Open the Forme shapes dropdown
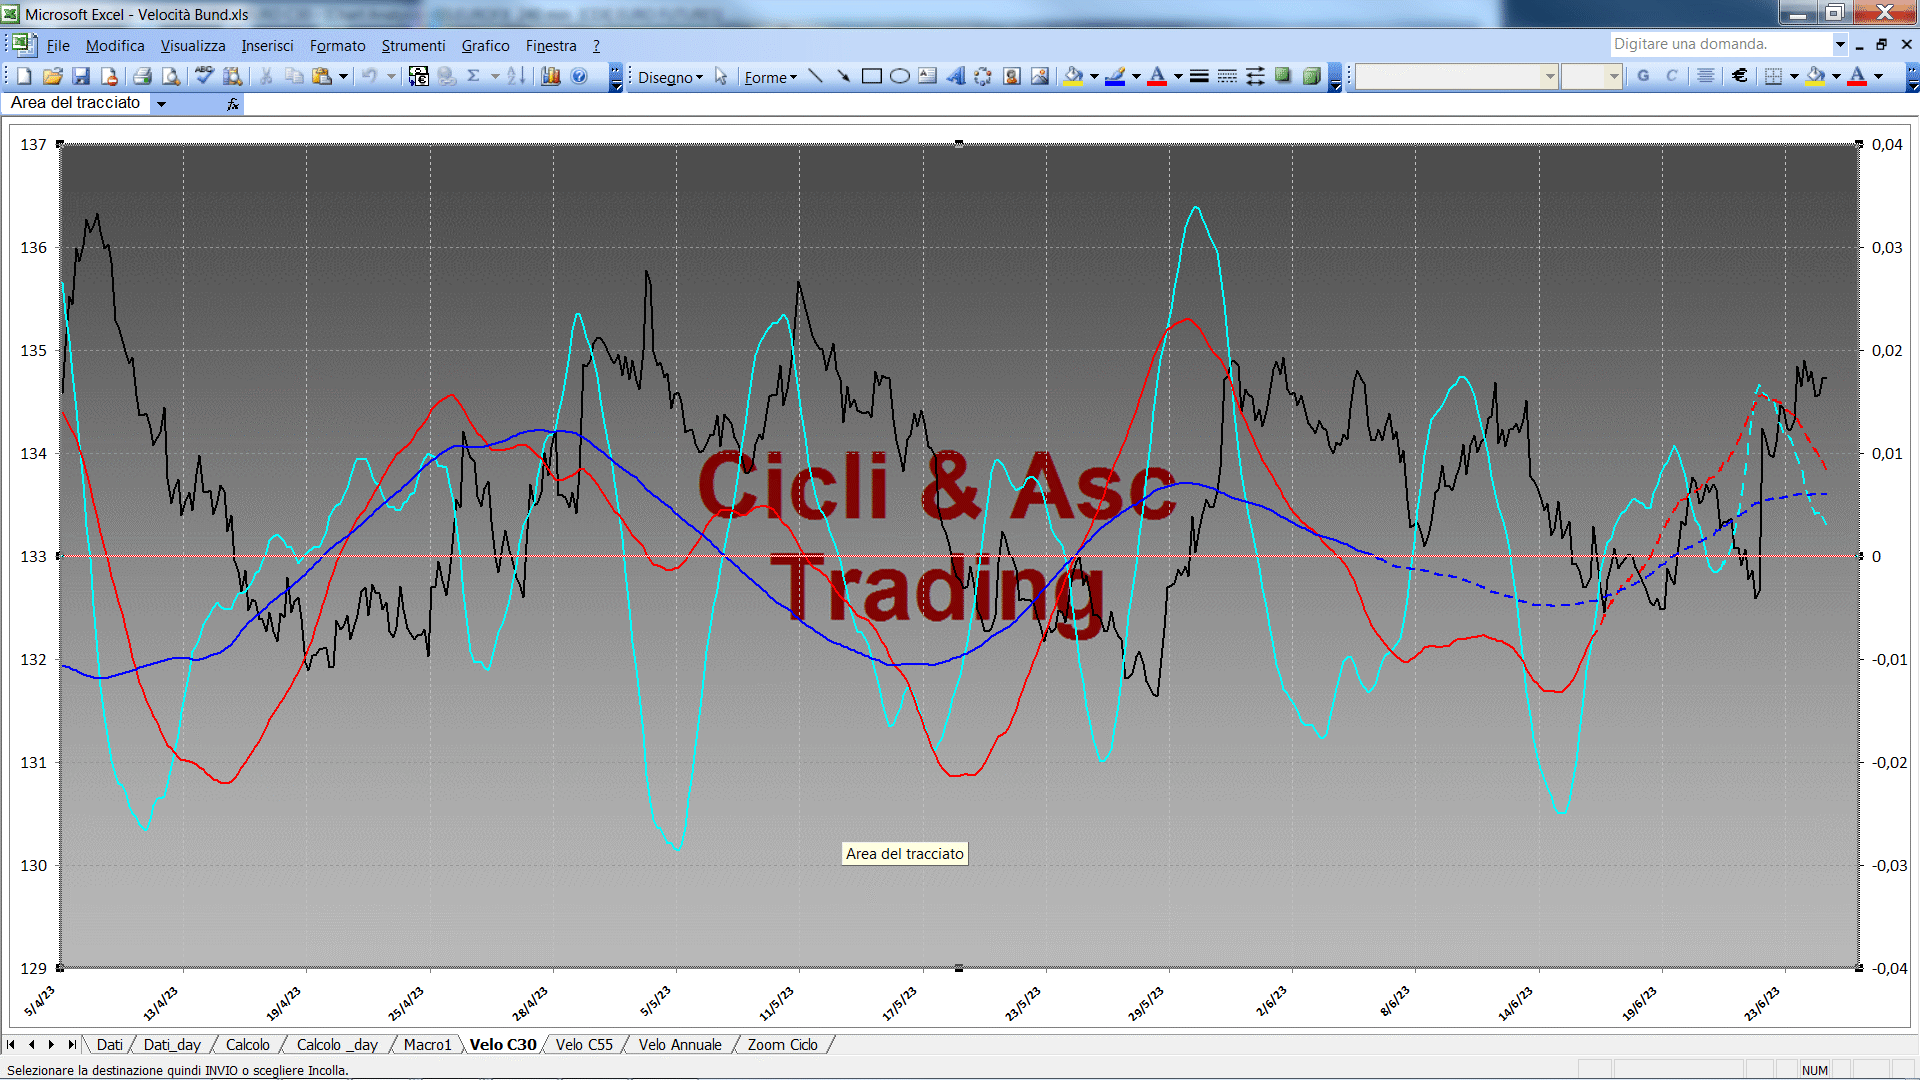 tap(770, 77)
